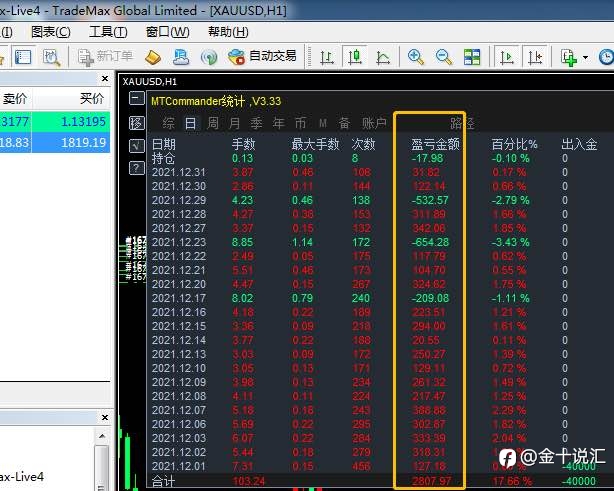Click the 百分比% column header
Screen dimensions: 614x491
pos(515,144)
